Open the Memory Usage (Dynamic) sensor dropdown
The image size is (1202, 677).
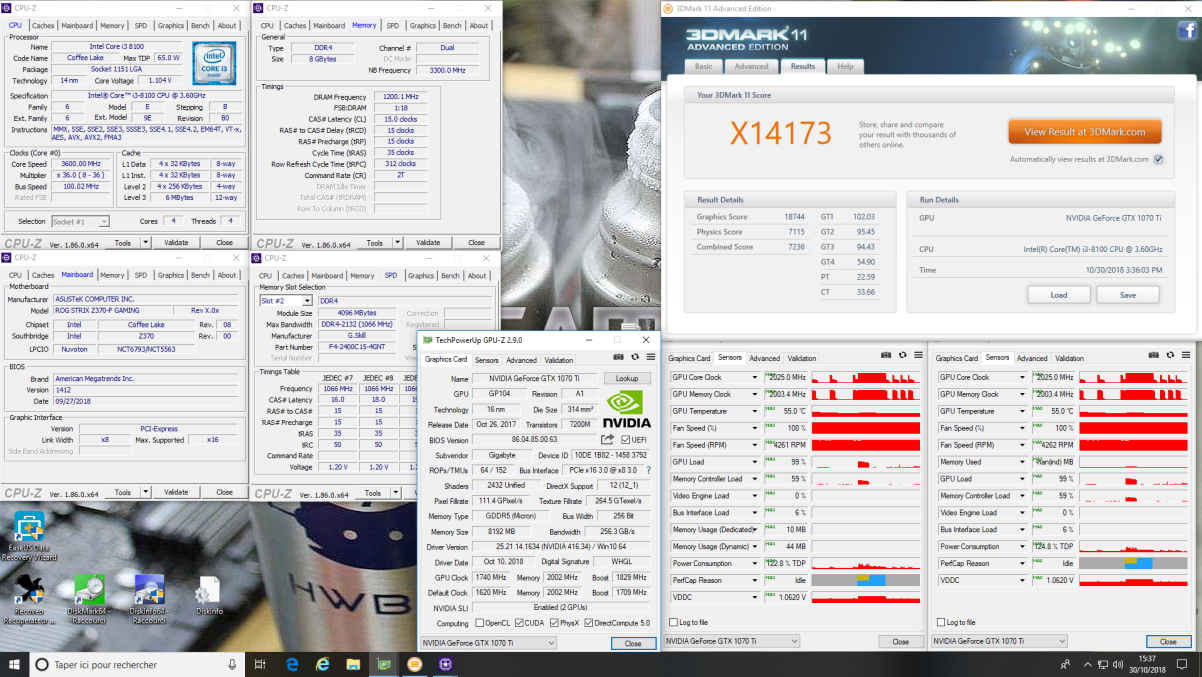[x=755, y=546]
